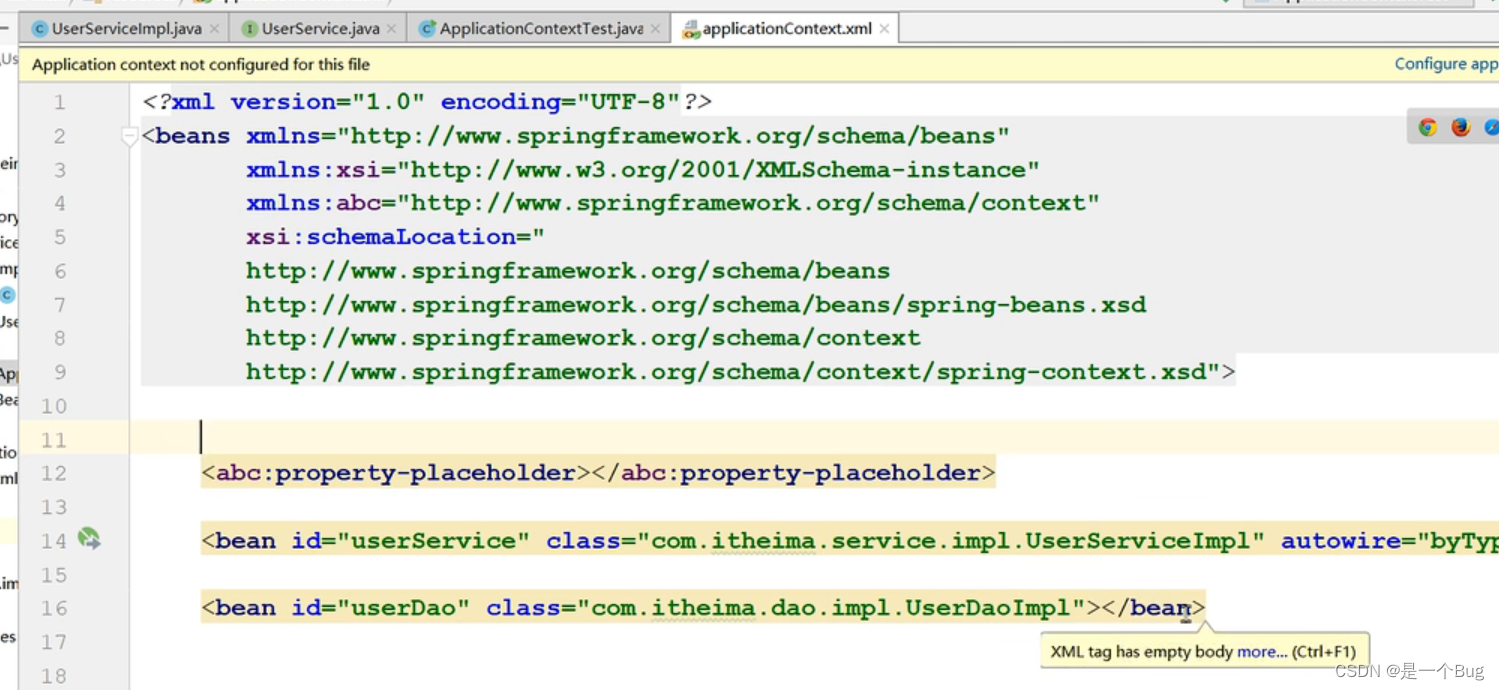Screen dimensions: 1499x690
Task: Click line number 16 in gutter
Action: click(54, 608)
